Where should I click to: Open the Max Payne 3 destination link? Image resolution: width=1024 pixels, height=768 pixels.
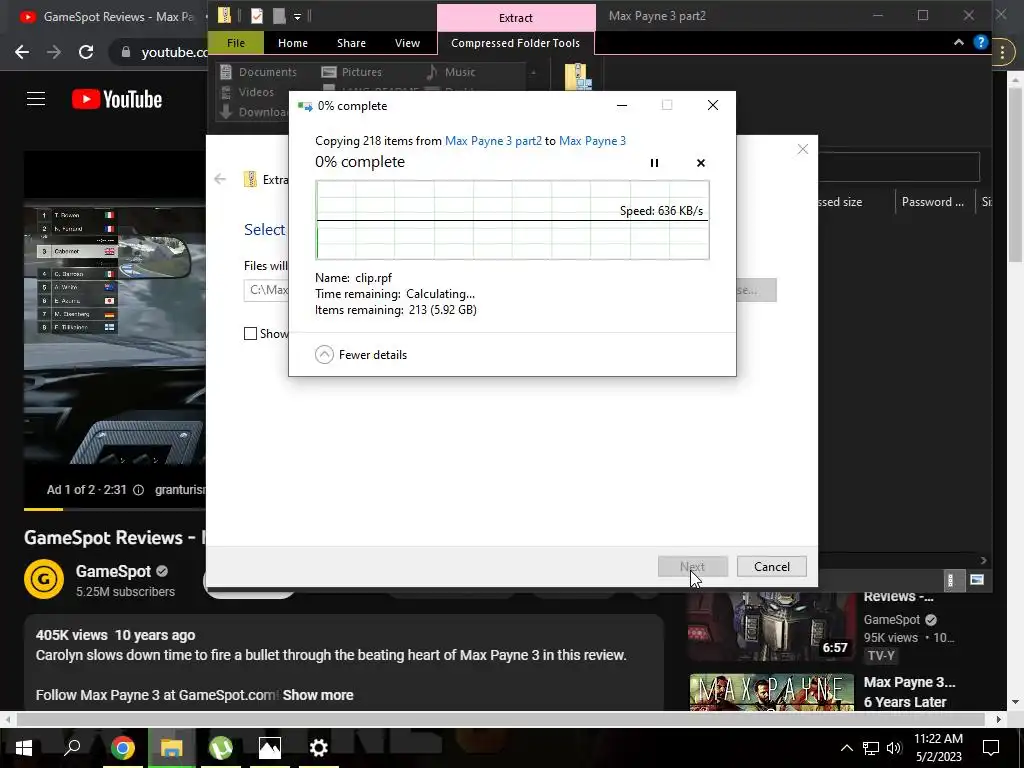pos(592,140)
